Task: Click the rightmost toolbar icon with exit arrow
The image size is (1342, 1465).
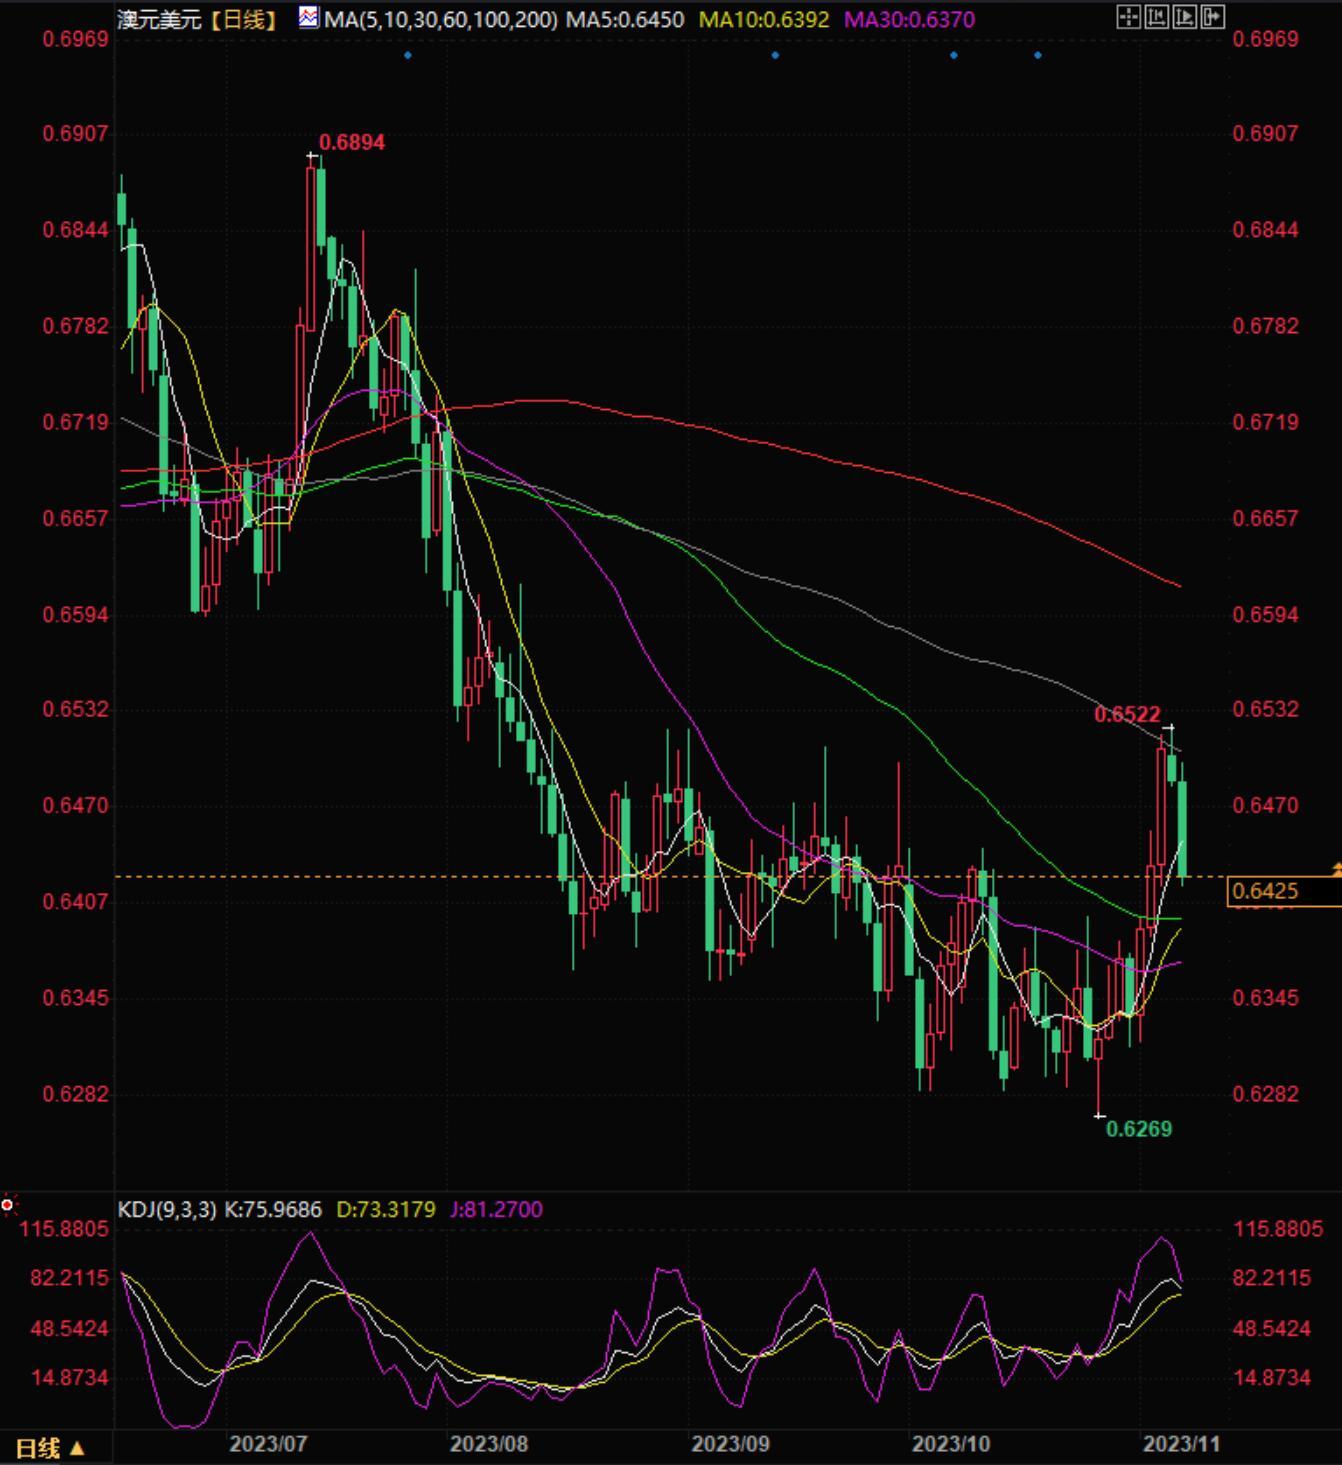Action: (1212, 17)
